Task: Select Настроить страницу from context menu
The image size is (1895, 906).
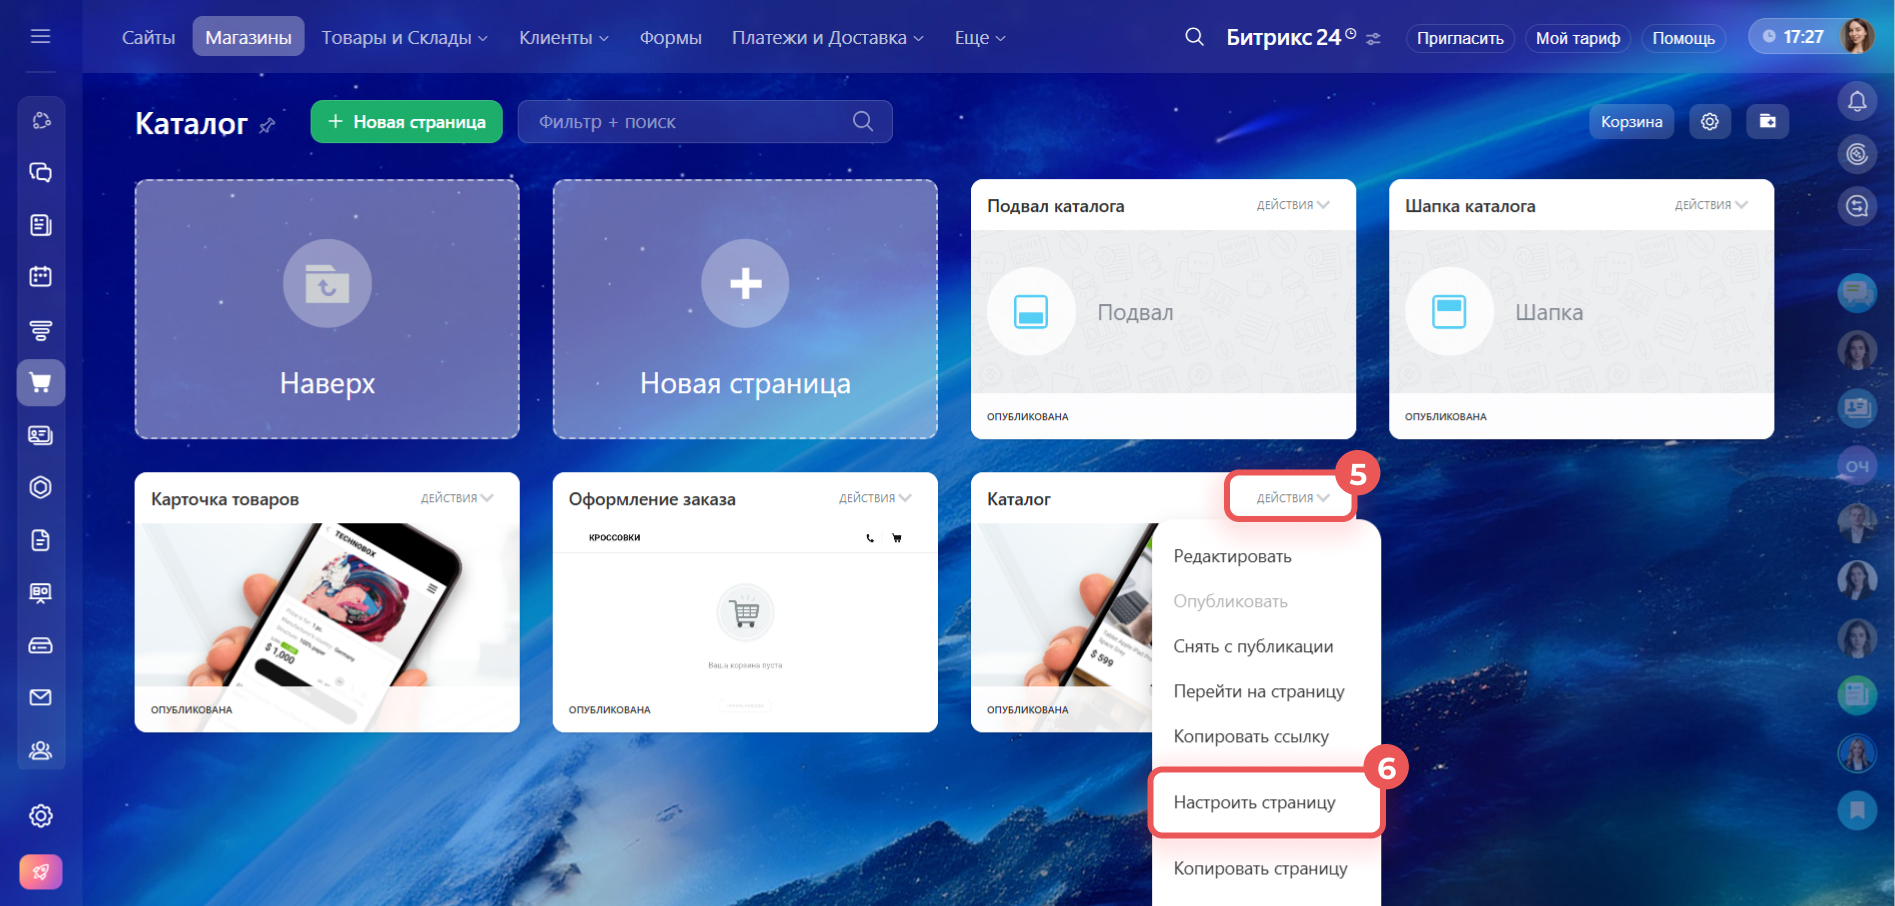Action: pos(1254,802)
